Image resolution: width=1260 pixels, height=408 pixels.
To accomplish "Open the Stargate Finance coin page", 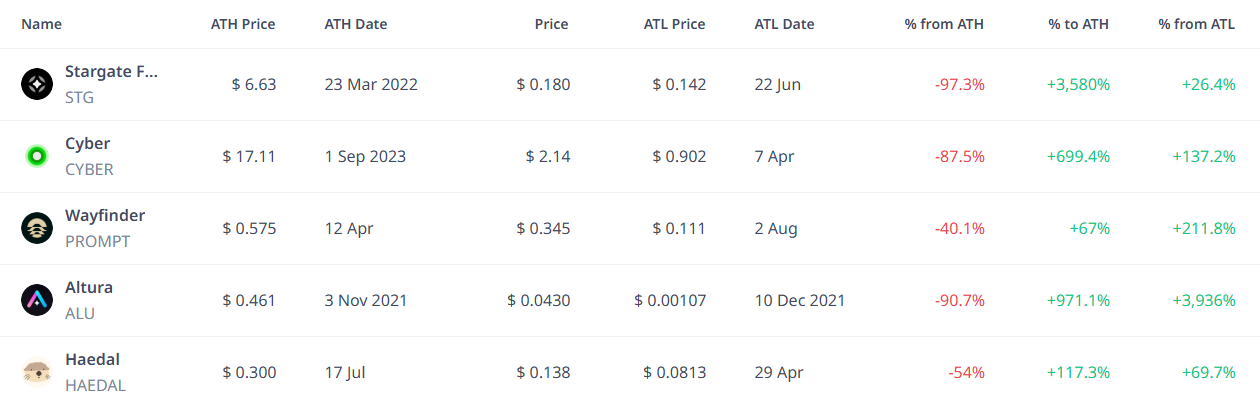I will pos(111,71).
